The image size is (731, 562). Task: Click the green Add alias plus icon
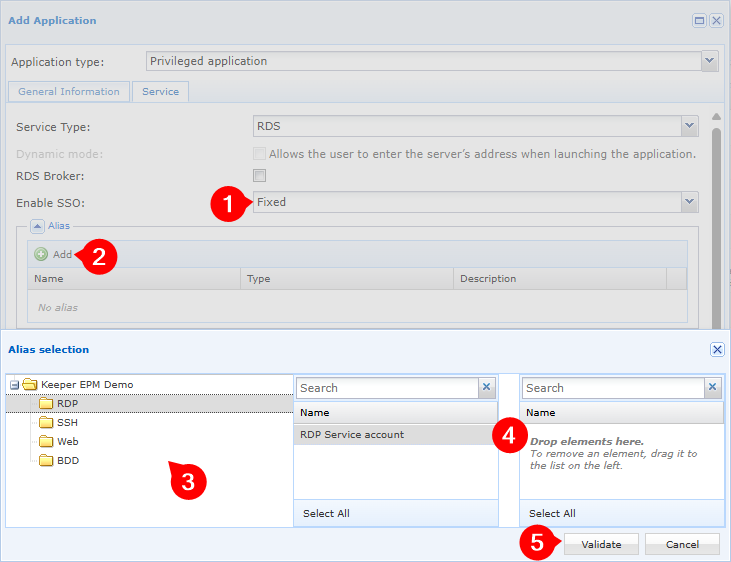point(41,254)
